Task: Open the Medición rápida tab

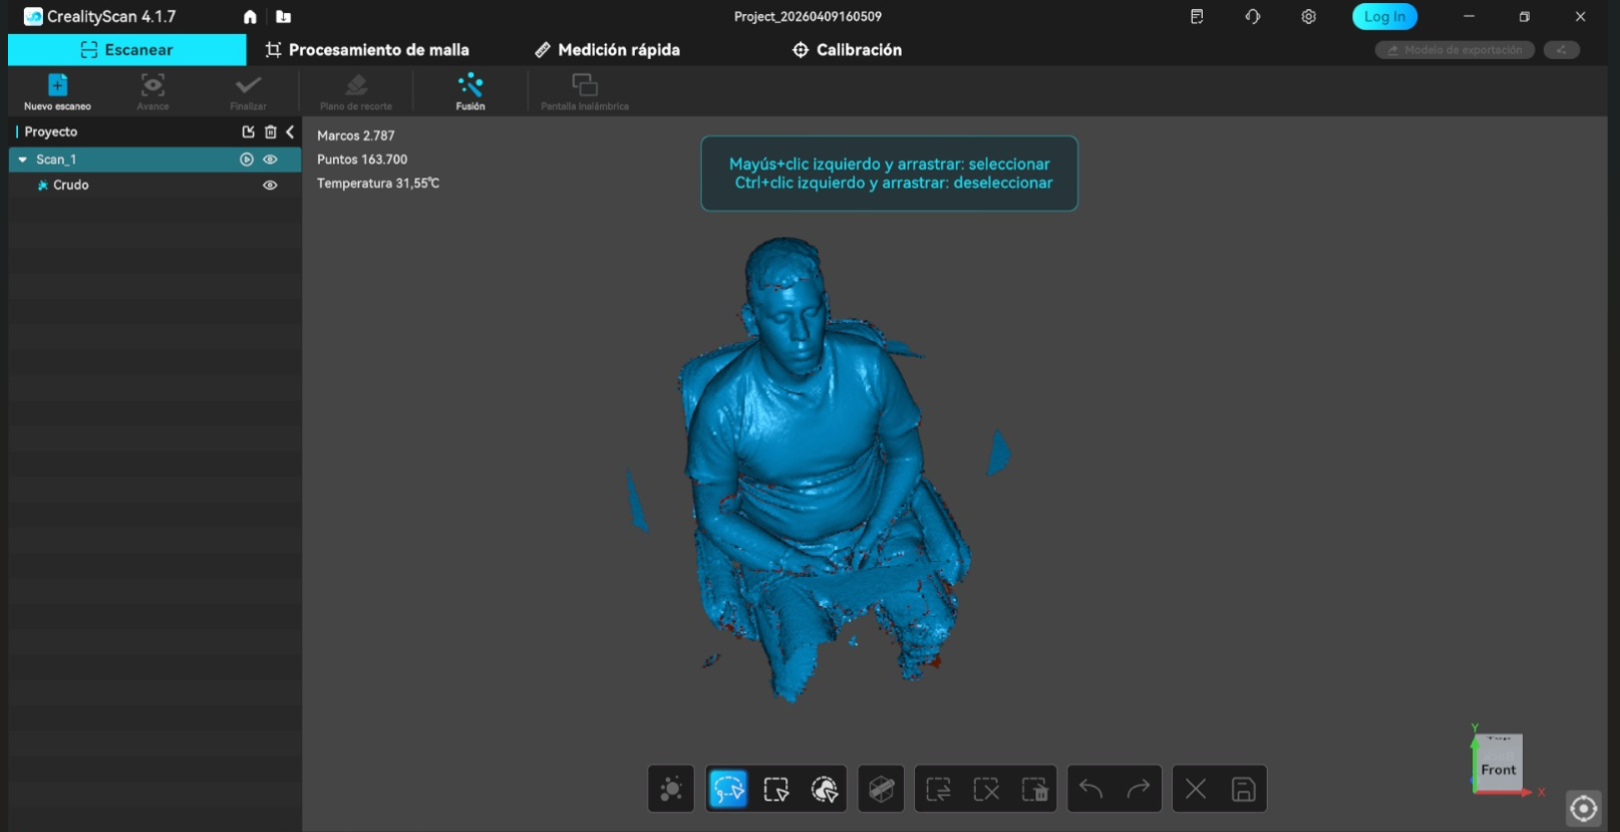Action: [x=607, y=50]
